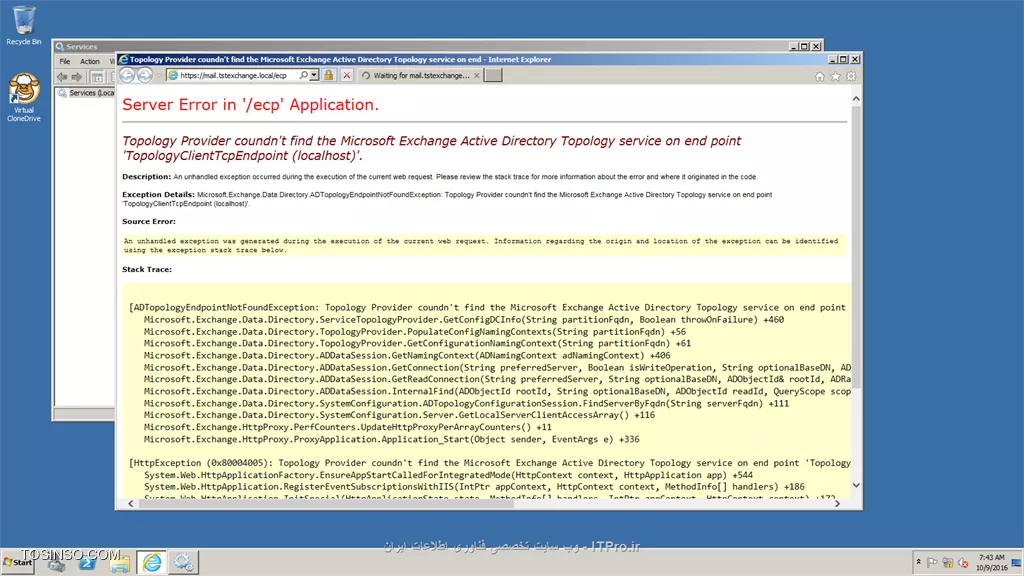1024x576 pixels.
Task: Click the GetConfigurationNamingContext stack line
Action: pos(417,344)
